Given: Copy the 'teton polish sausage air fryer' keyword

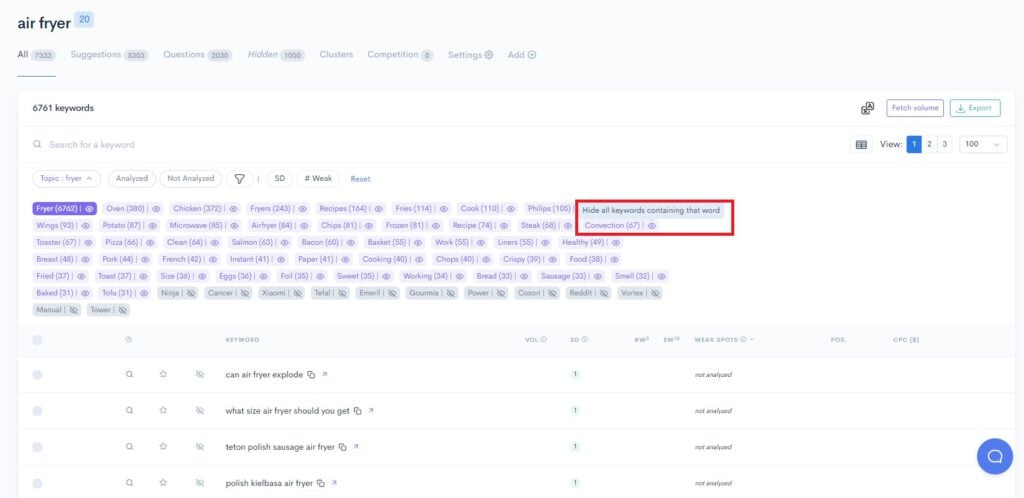Looking at the screenshot, I should coord(340,447).
